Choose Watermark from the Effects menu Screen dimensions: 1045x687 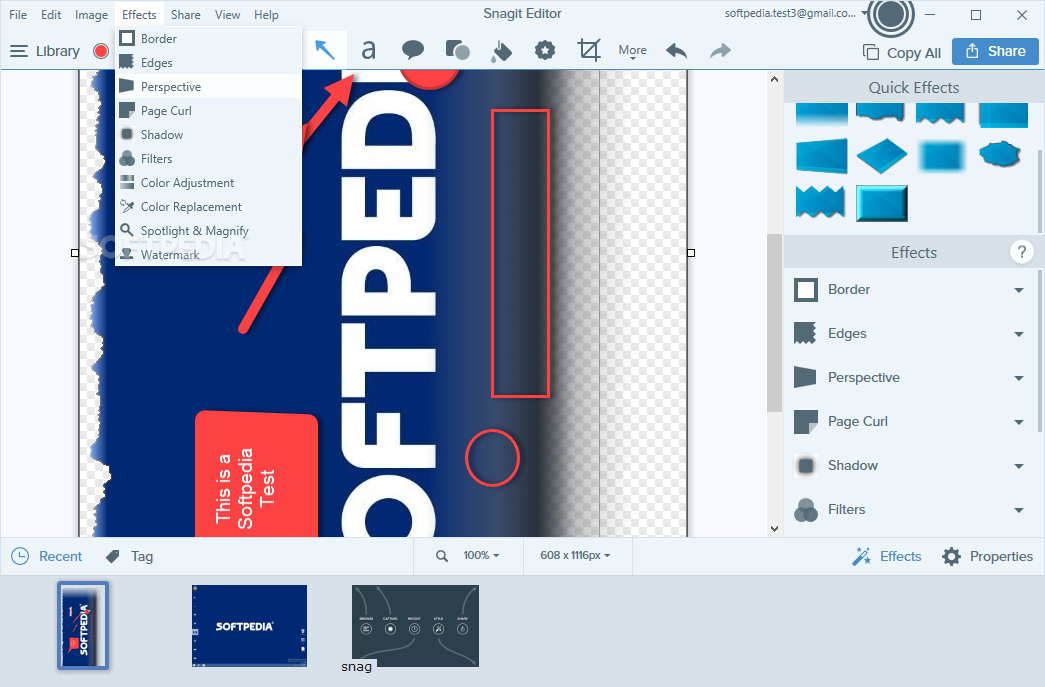pos(209,255)
